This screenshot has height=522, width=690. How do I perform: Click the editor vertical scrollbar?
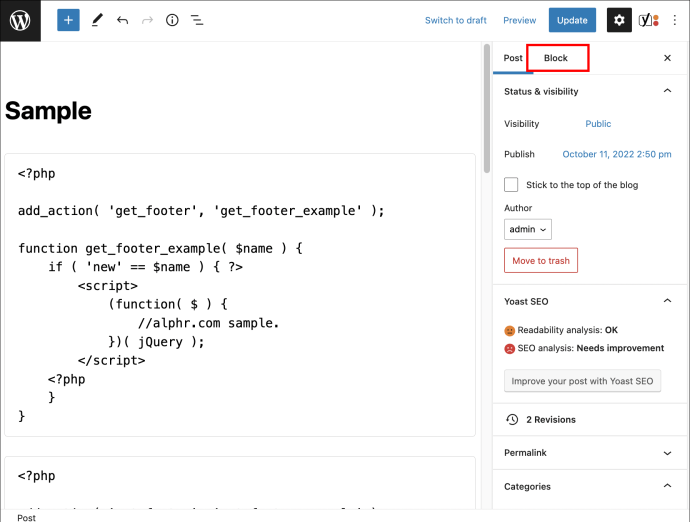(x=487, y=108)
